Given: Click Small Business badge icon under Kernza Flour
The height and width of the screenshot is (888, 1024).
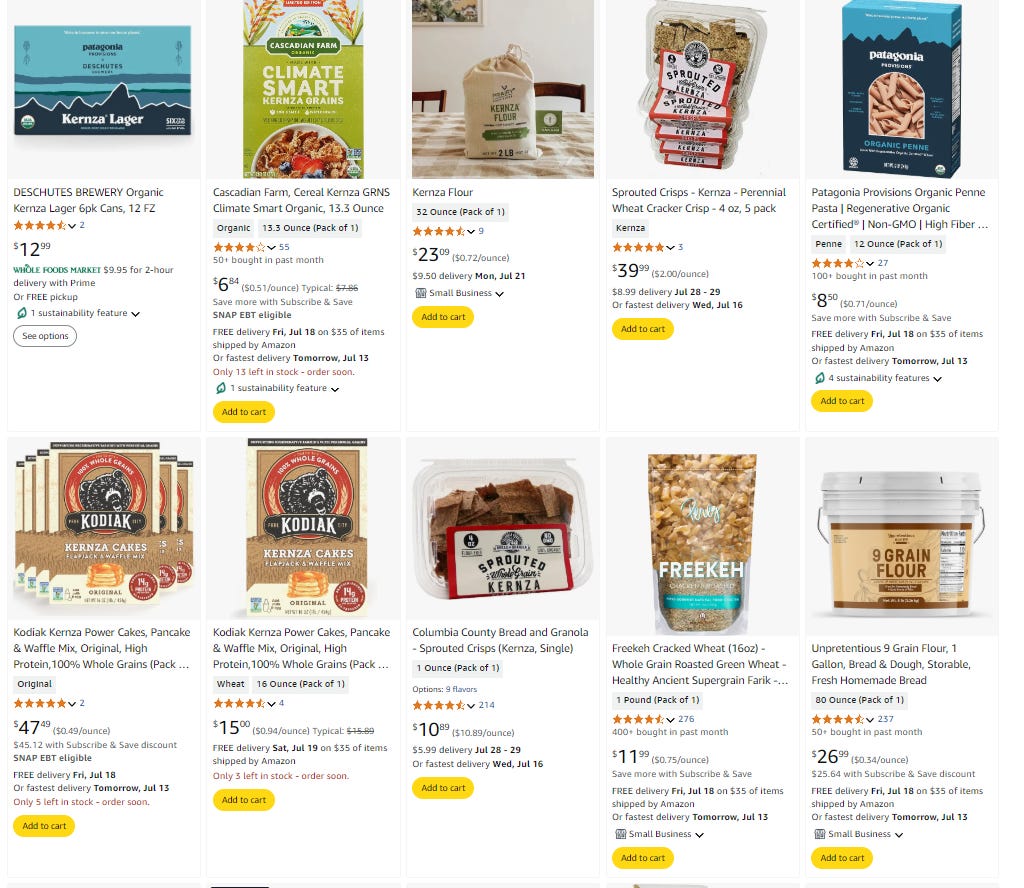Looking at the screenshot, I should tap(421, 293).
